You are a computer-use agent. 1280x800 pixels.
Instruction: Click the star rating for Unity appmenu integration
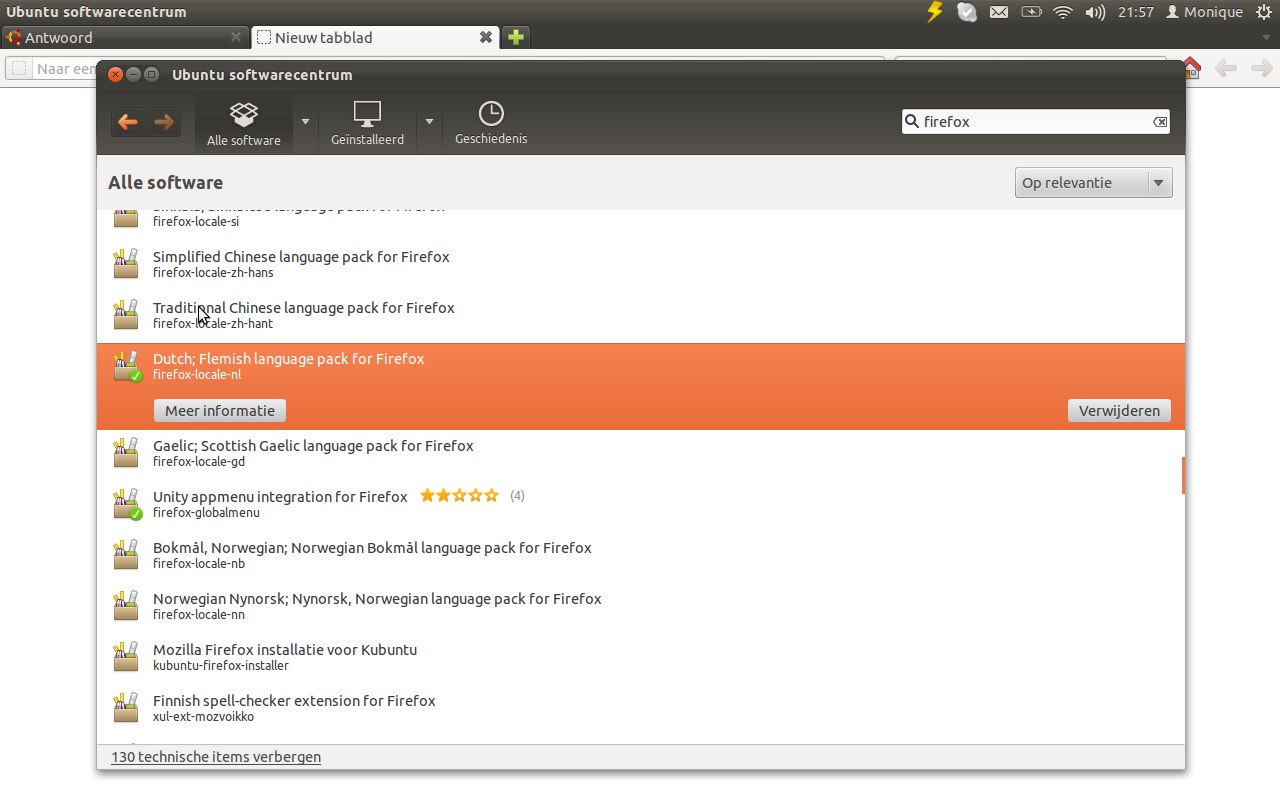[x=459, y=496]
